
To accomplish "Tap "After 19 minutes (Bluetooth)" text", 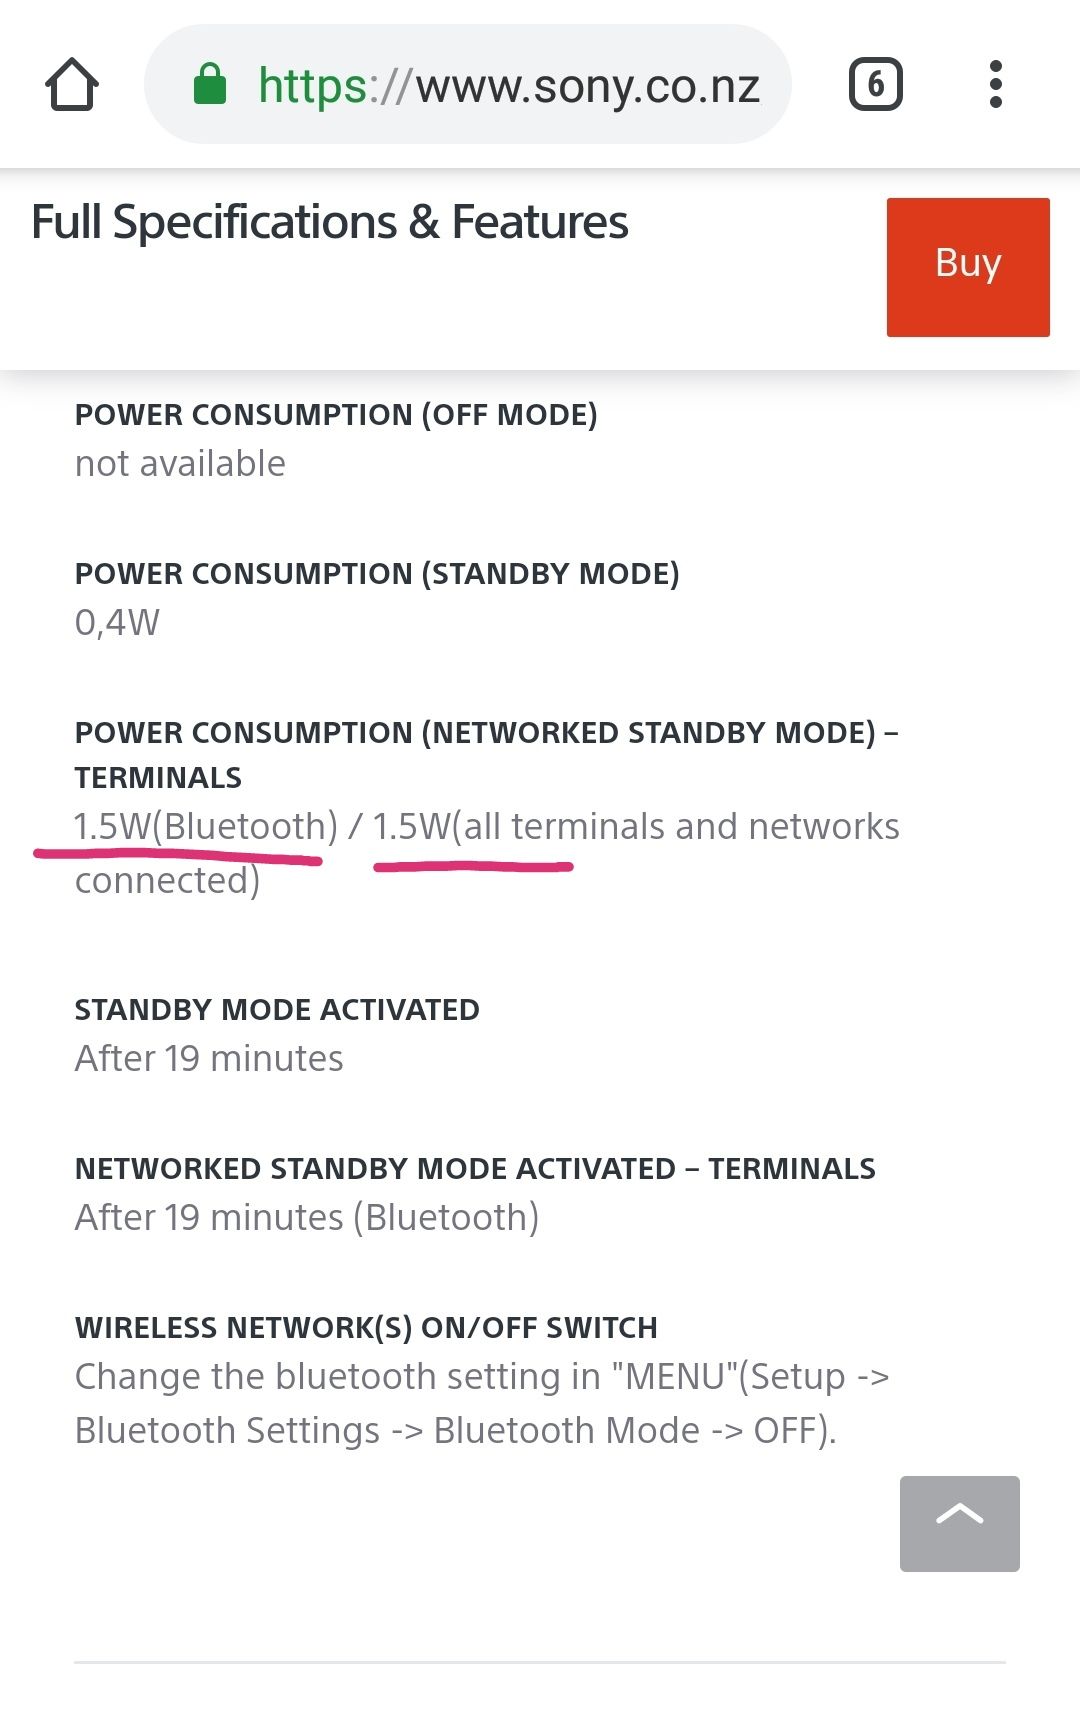I will pyautogui.click(x=307, y=1218).
